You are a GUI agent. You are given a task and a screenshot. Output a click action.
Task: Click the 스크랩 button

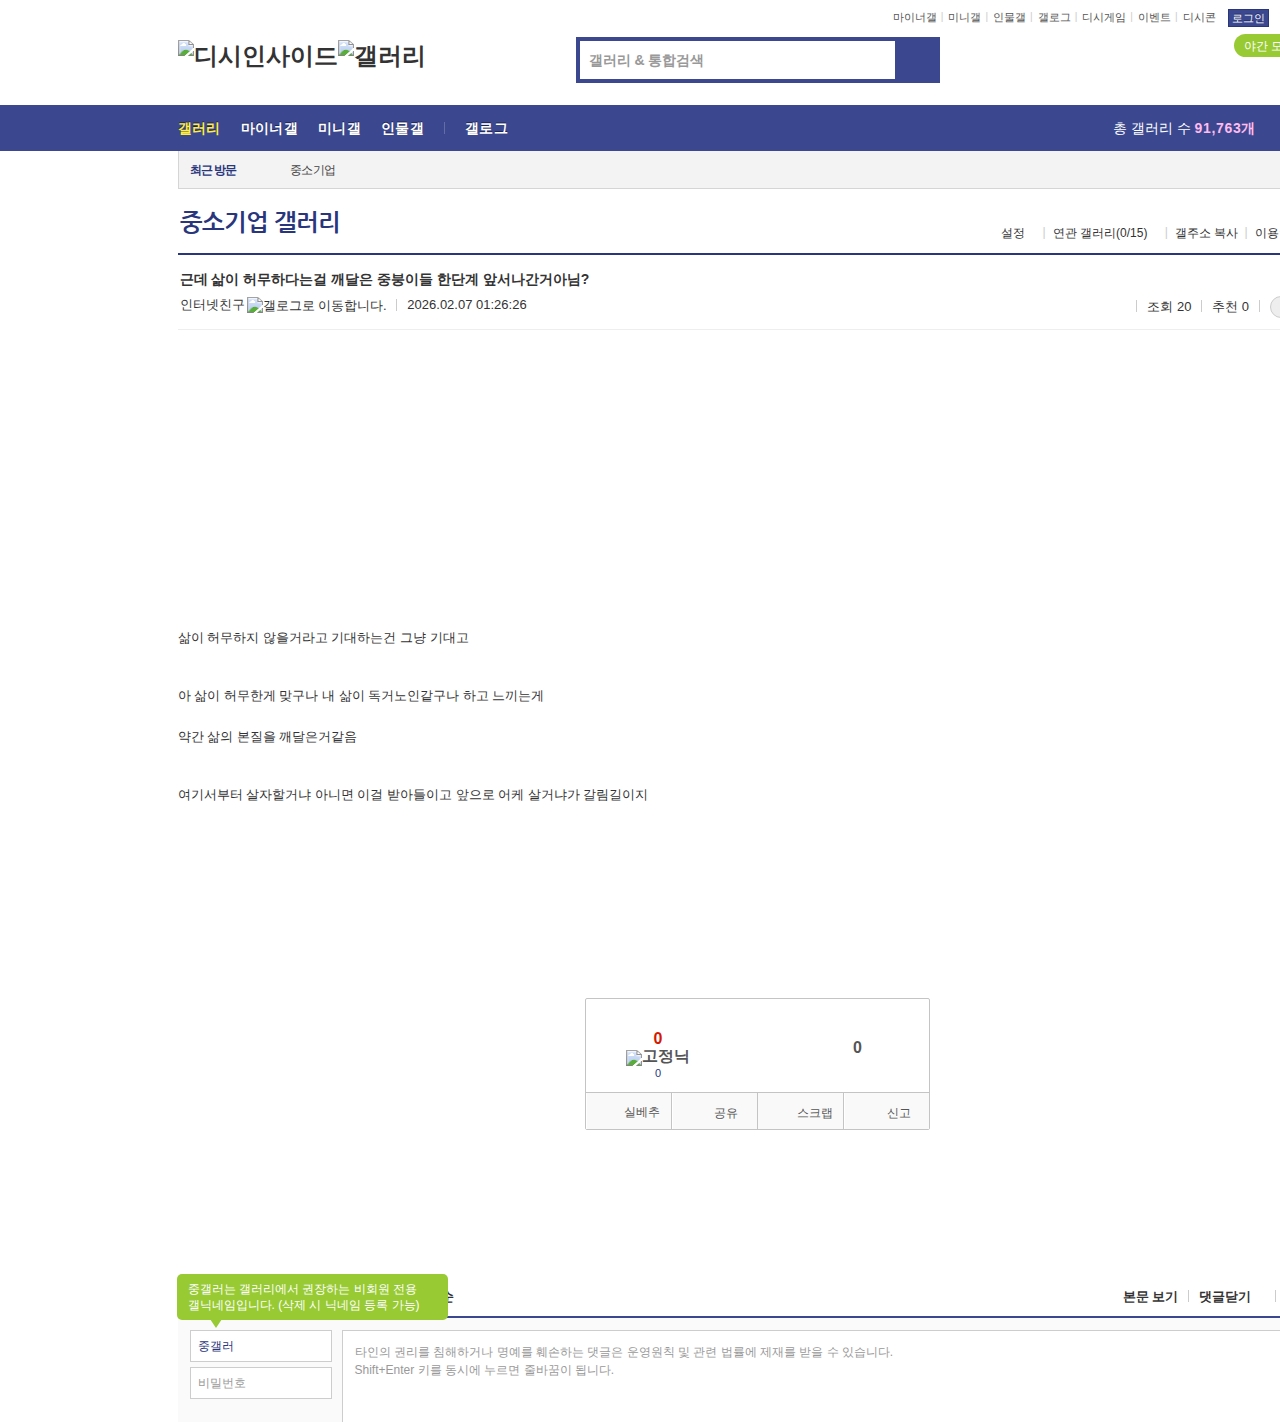click(814, 1113)
